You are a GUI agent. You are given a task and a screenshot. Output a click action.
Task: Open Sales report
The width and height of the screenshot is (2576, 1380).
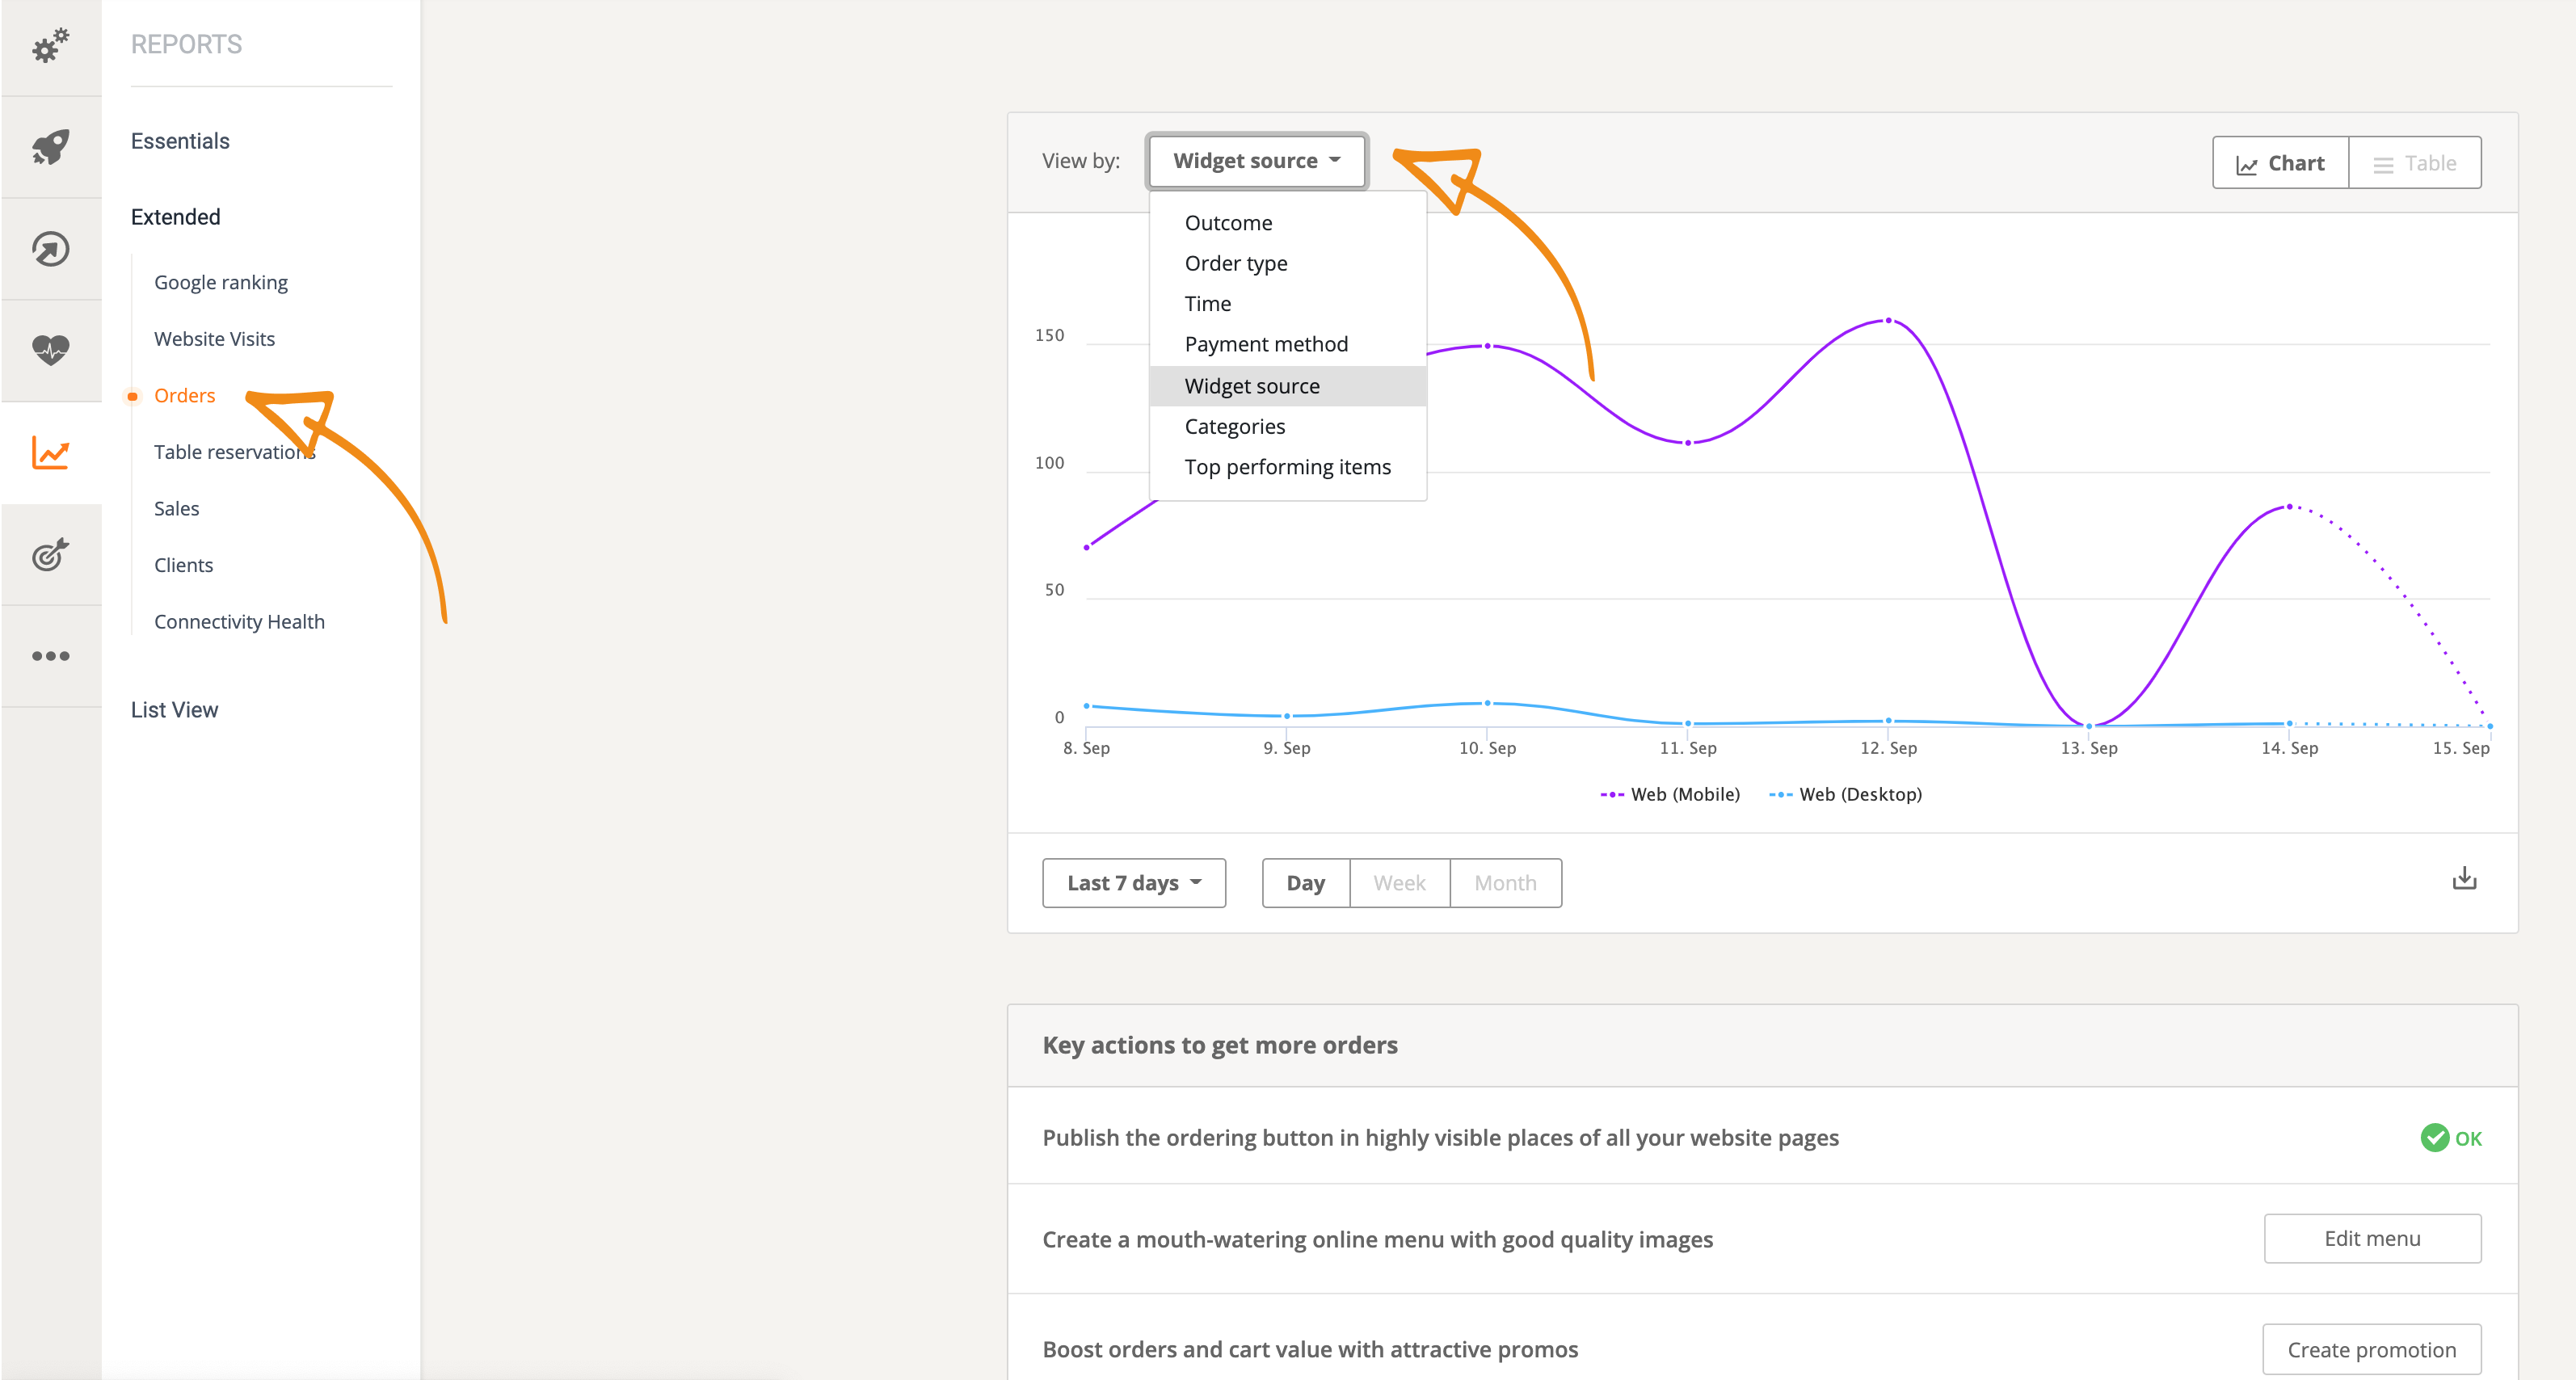176,509
